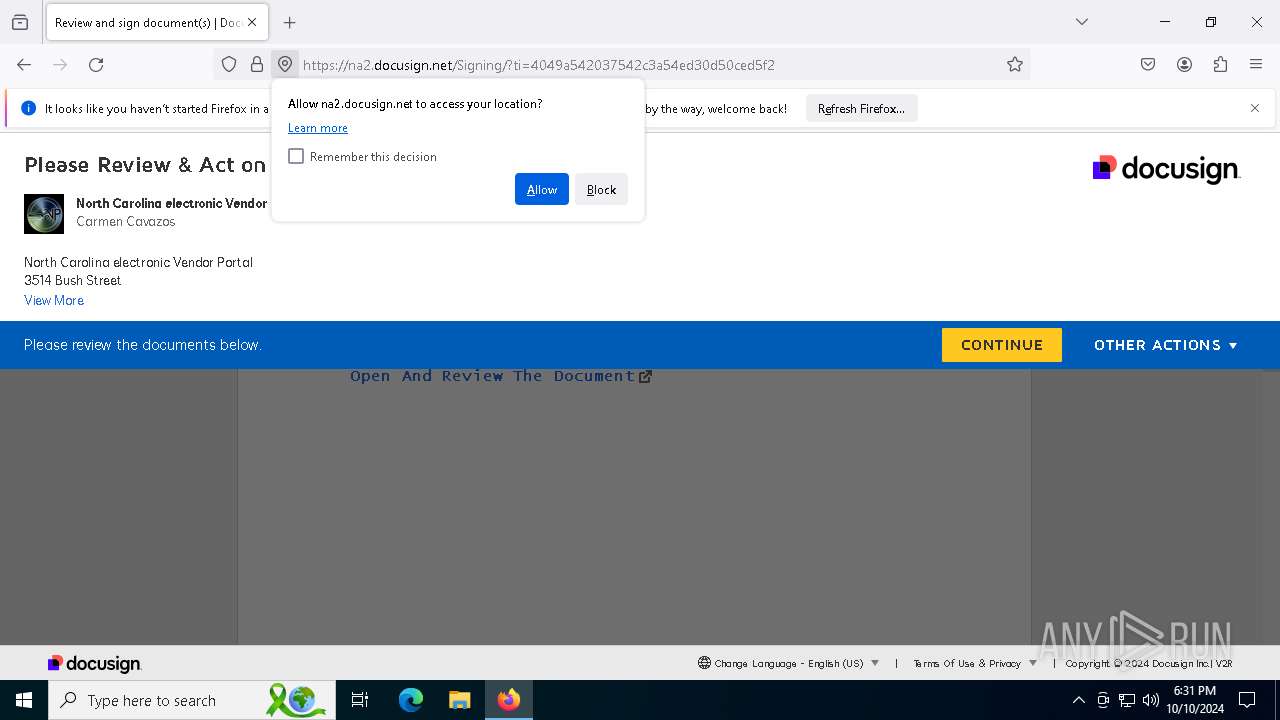Open the clock showing 6:31 PM

click(x=1195, y=700)
